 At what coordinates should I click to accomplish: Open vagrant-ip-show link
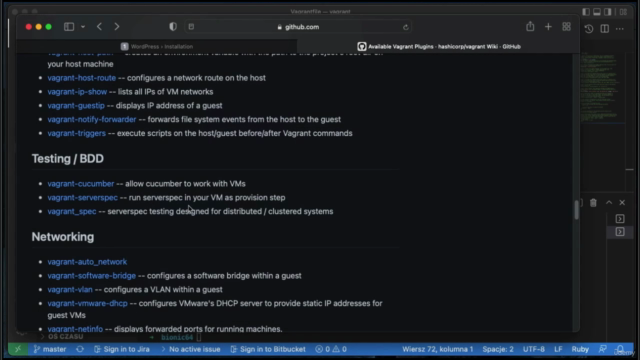77,92
